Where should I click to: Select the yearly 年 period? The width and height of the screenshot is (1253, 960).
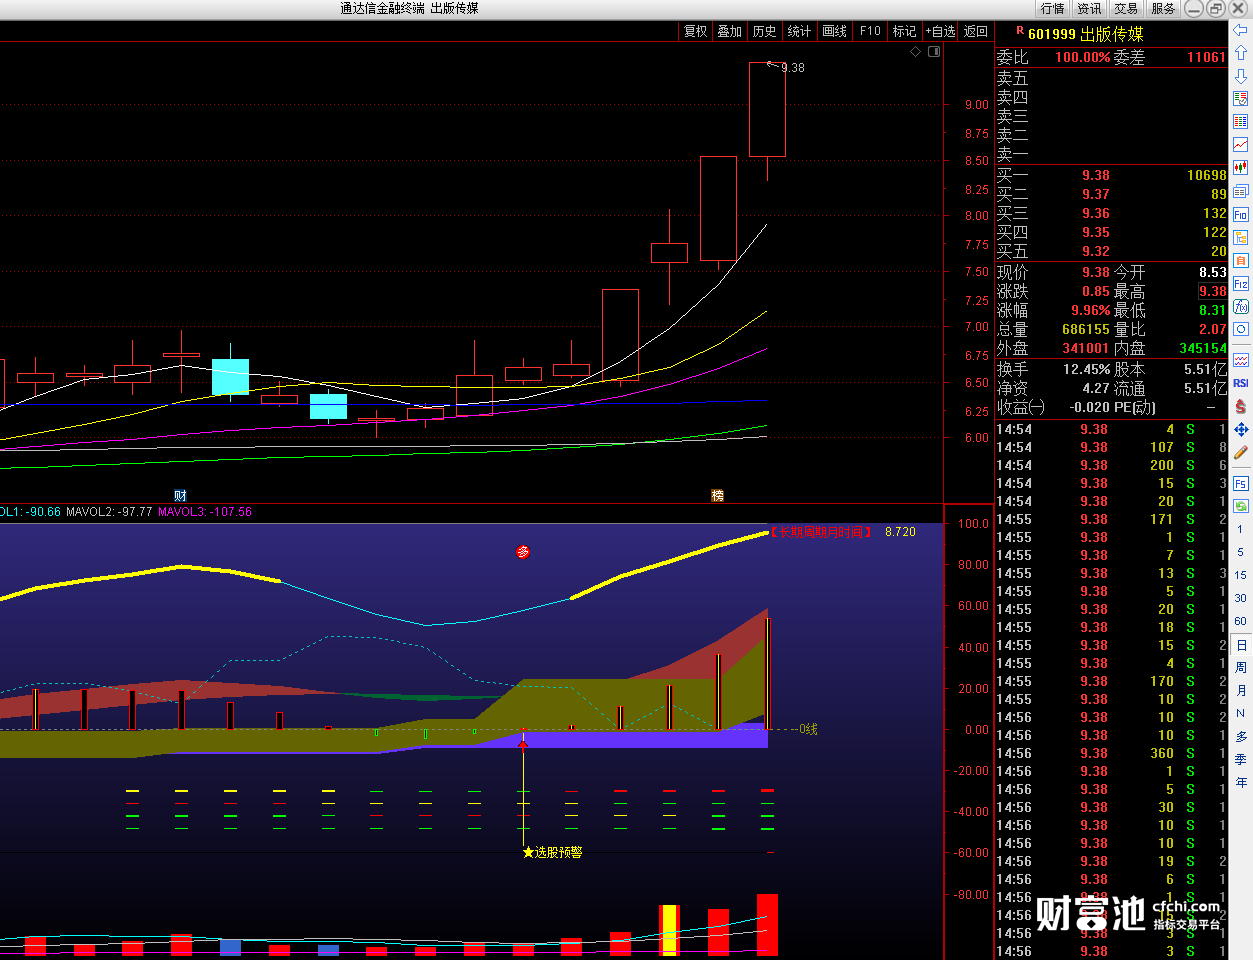click(x=1241, y=783)
